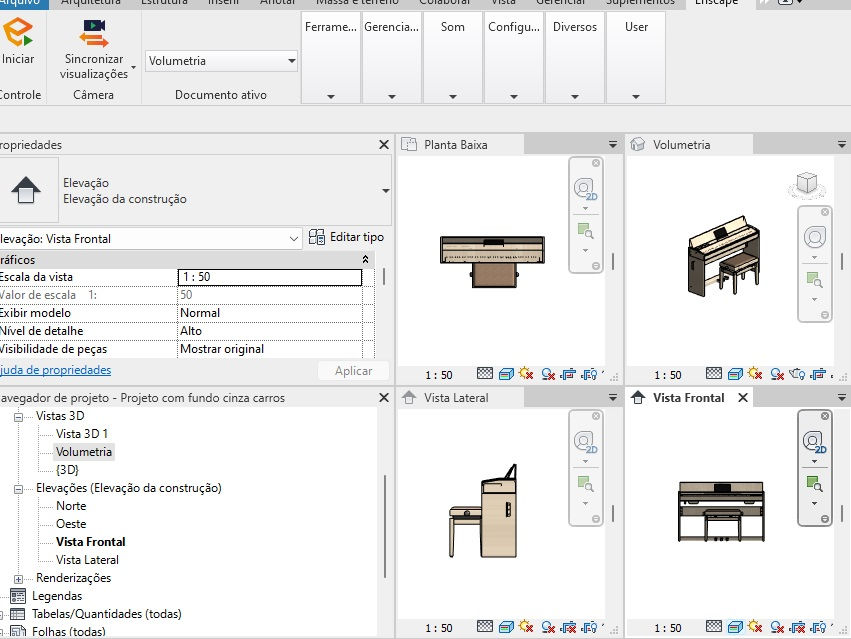Open 2D steering wheel in Vista Frontal
This screenshot has width=851, height=639.
coord(814,442)
